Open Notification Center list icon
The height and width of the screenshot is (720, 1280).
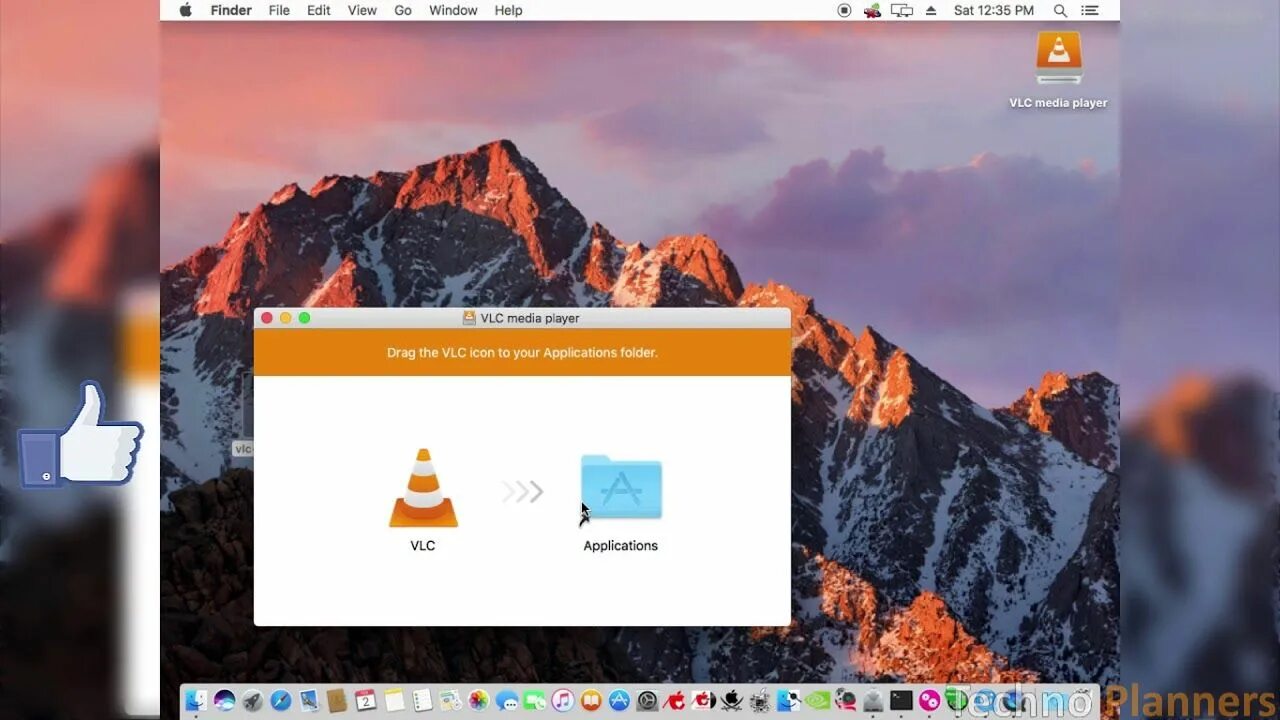pos(1090,10)
